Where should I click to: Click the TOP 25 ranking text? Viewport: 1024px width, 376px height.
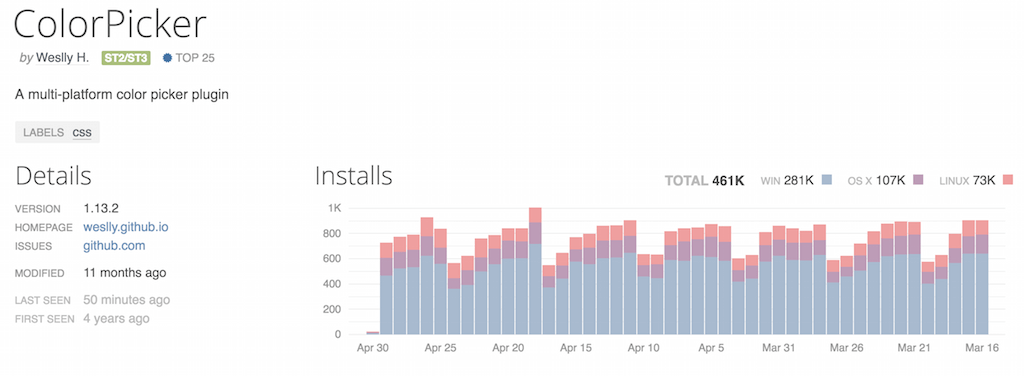click(195, 58)
